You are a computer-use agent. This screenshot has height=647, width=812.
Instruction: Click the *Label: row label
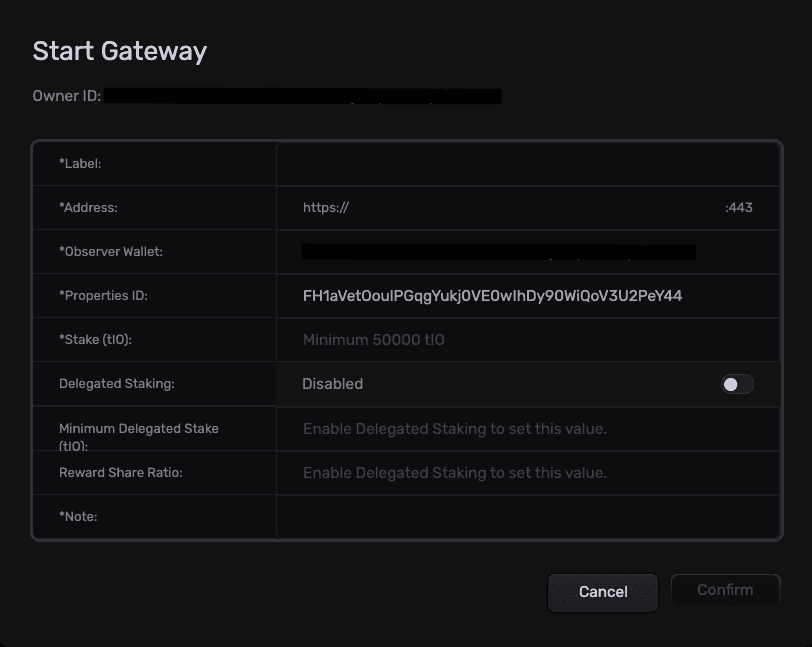[x=80, y=163]
